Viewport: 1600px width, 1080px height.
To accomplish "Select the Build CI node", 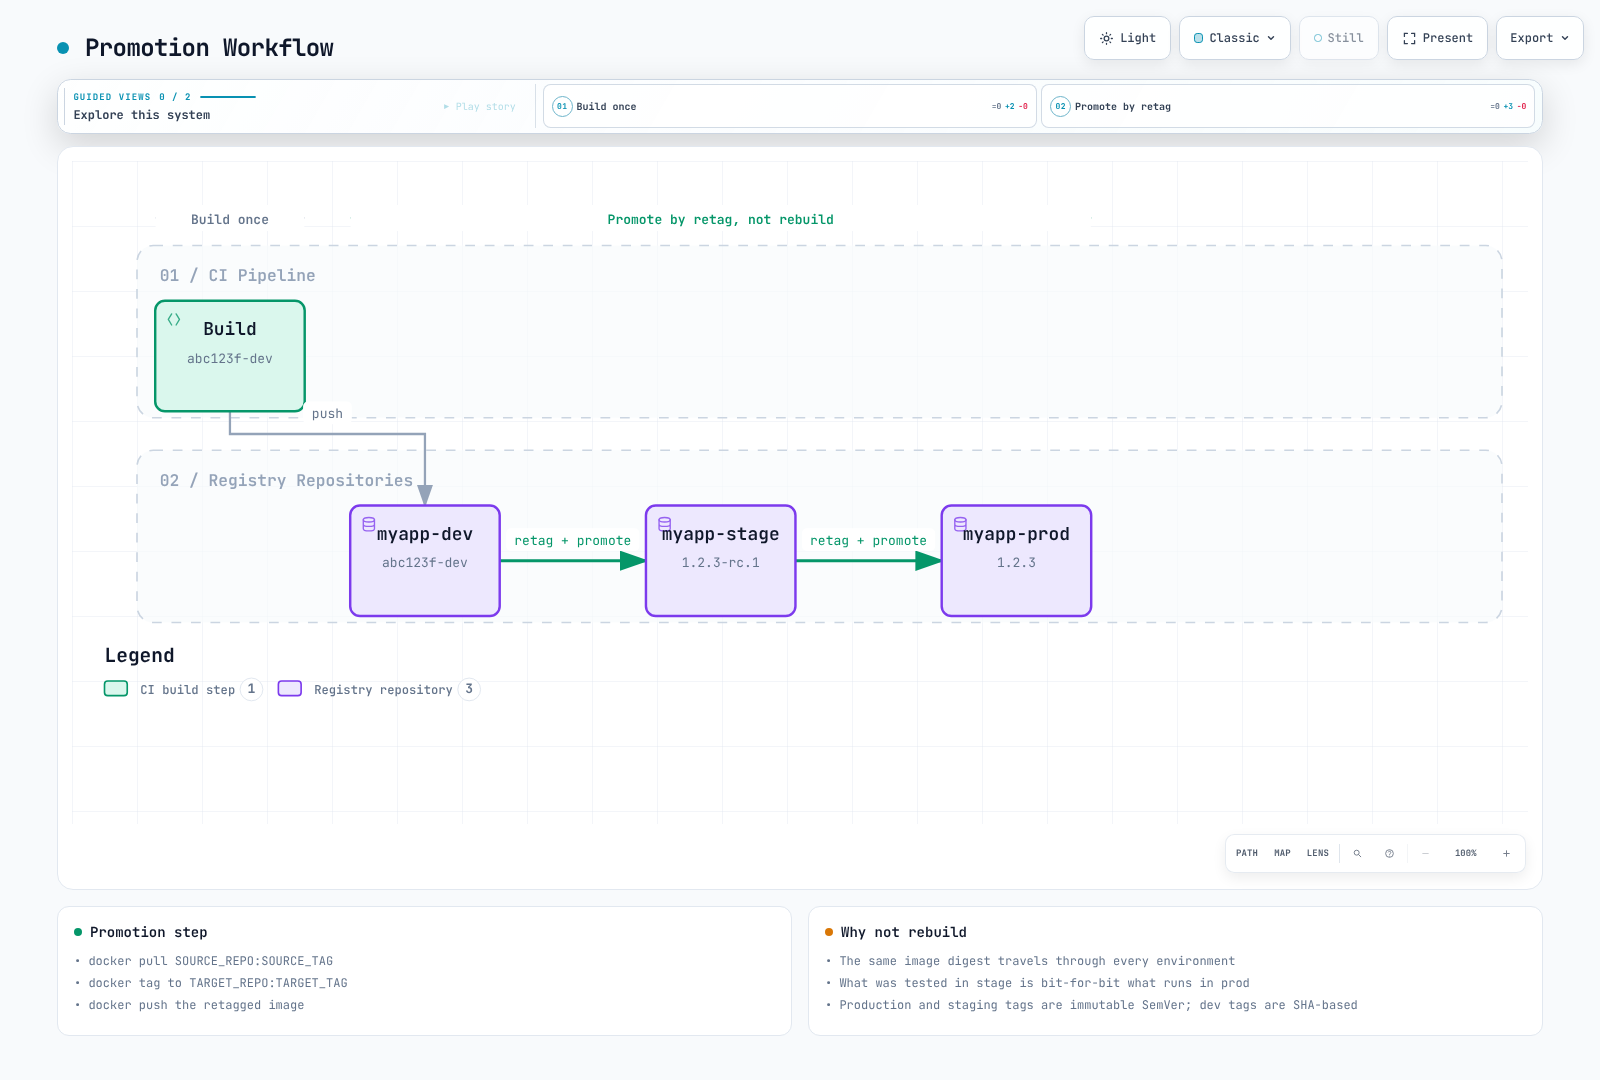I will tap(230, 356).
